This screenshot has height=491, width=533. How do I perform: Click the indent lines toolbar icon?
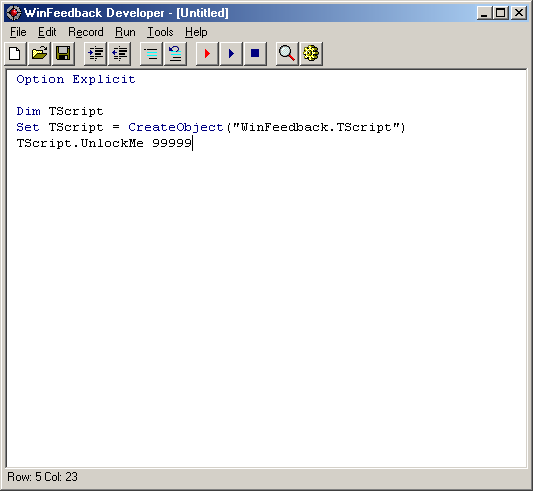[95, 54]
